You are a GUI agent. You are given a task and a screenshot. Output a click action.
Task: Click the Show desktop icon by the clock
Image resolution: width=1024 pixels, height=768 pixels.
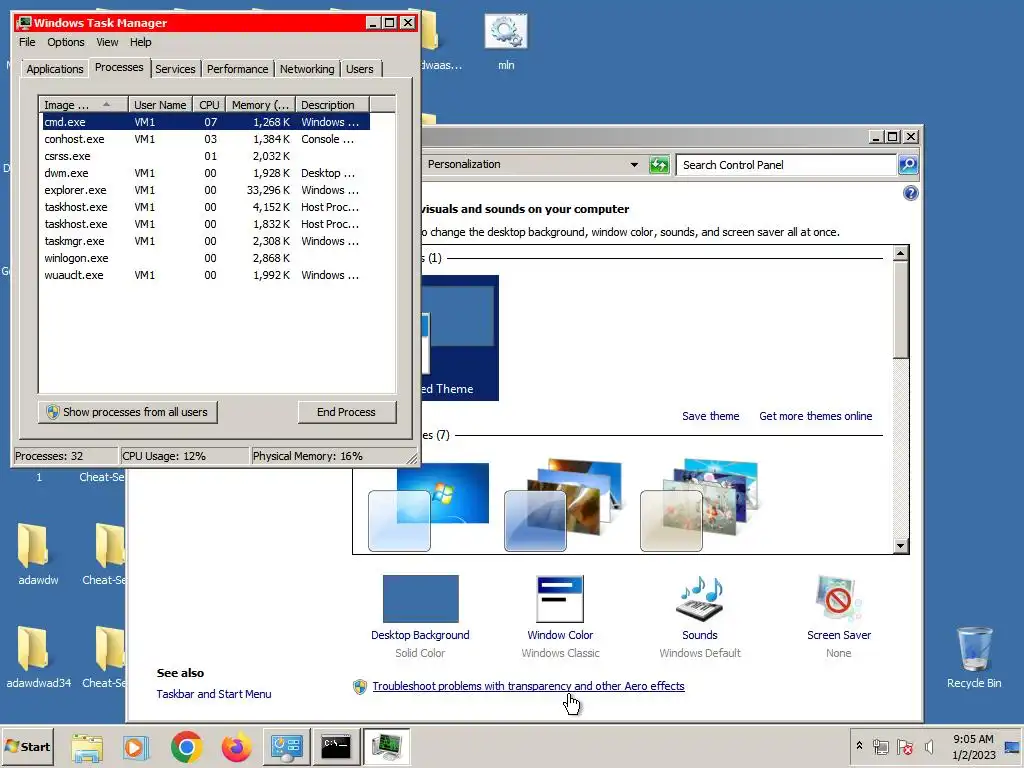[1014, 748]
